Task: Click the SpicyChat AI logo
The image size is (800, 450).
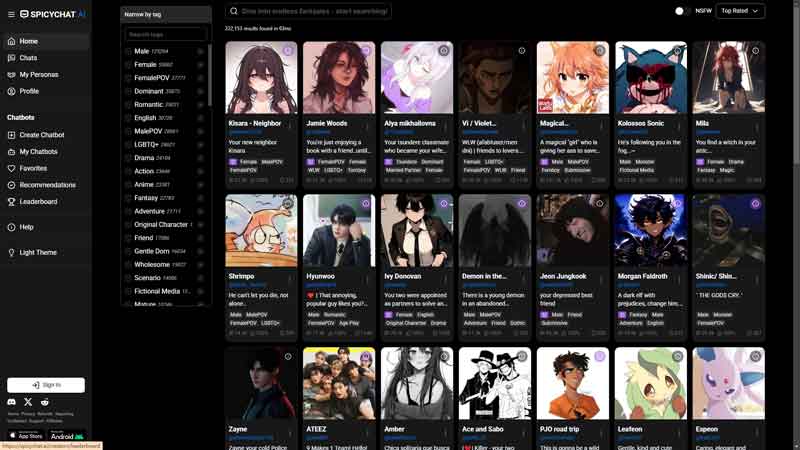Action: (x=53, y=14)
